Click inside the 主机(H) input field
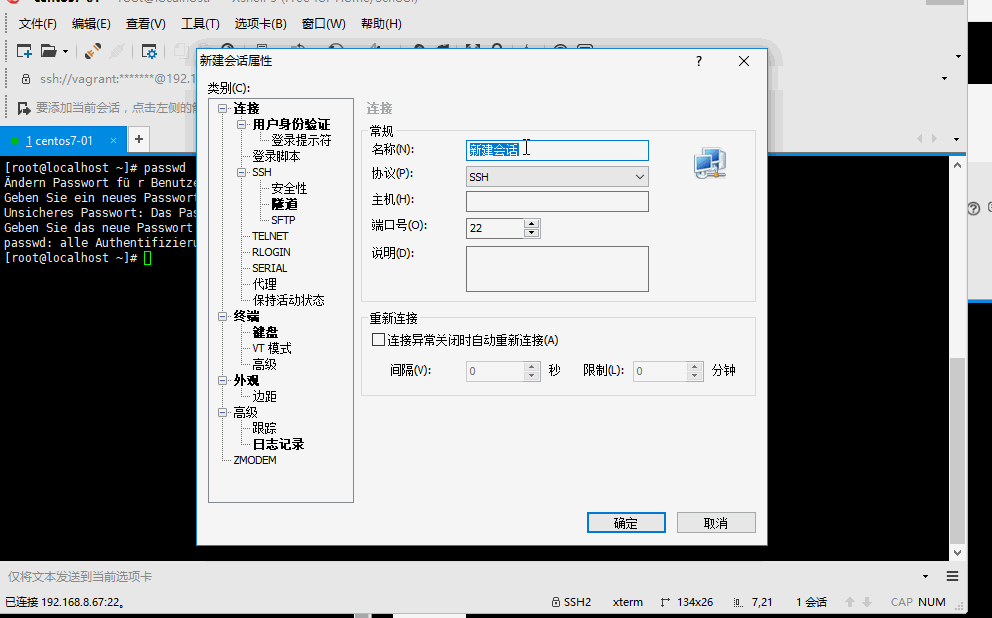Image resolution: width=992 pixels, height=618 pixels. [x=557, y=200]
